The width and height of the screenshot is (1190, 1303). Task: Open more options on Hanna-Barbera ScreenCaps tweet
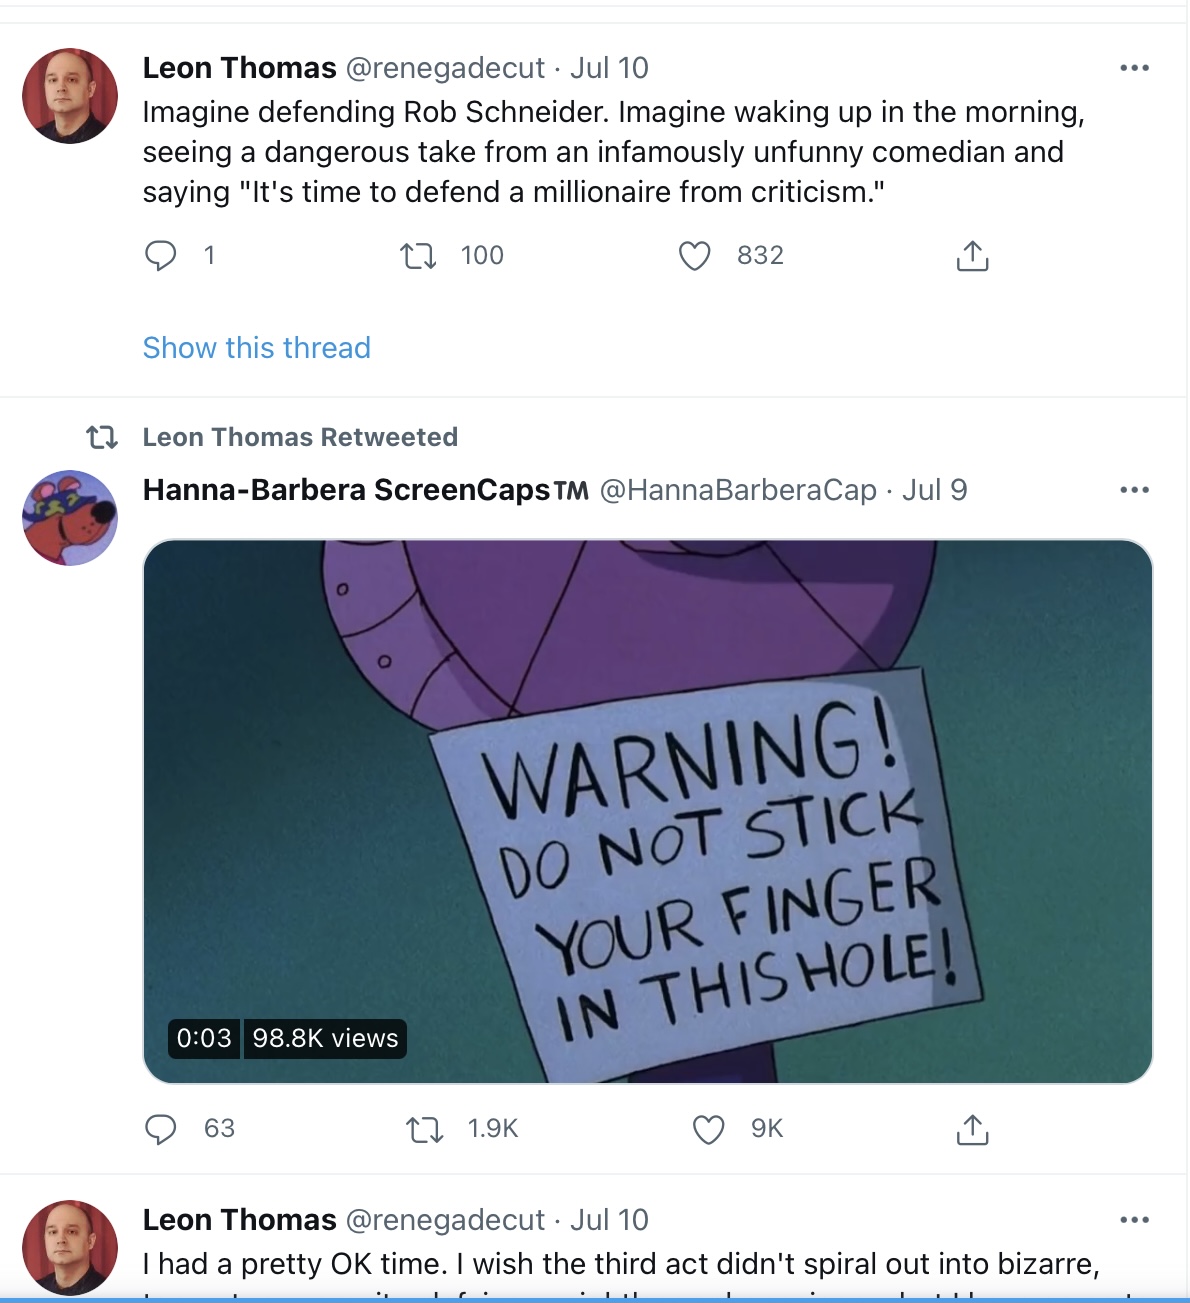1134,490
